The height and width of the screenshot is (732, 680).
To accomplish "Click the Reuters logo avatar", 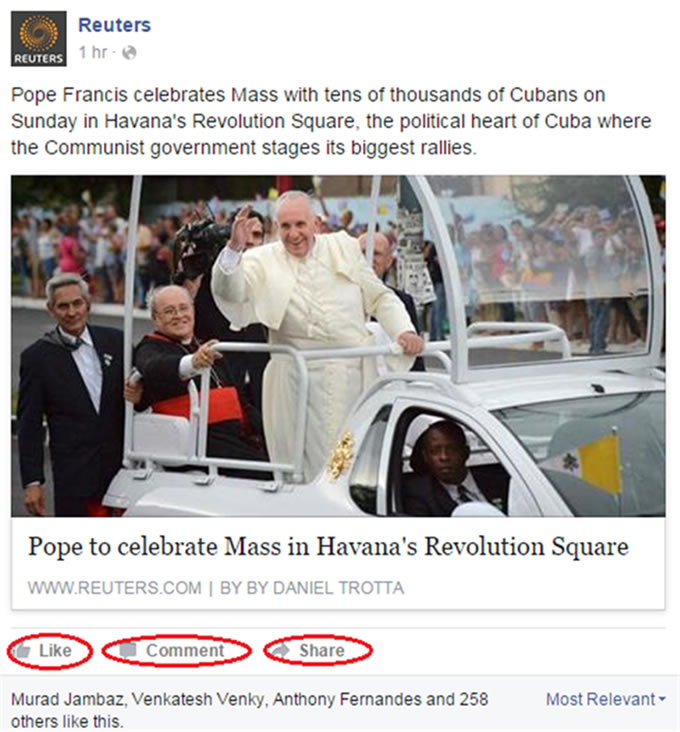I will [x=39, y=39].
